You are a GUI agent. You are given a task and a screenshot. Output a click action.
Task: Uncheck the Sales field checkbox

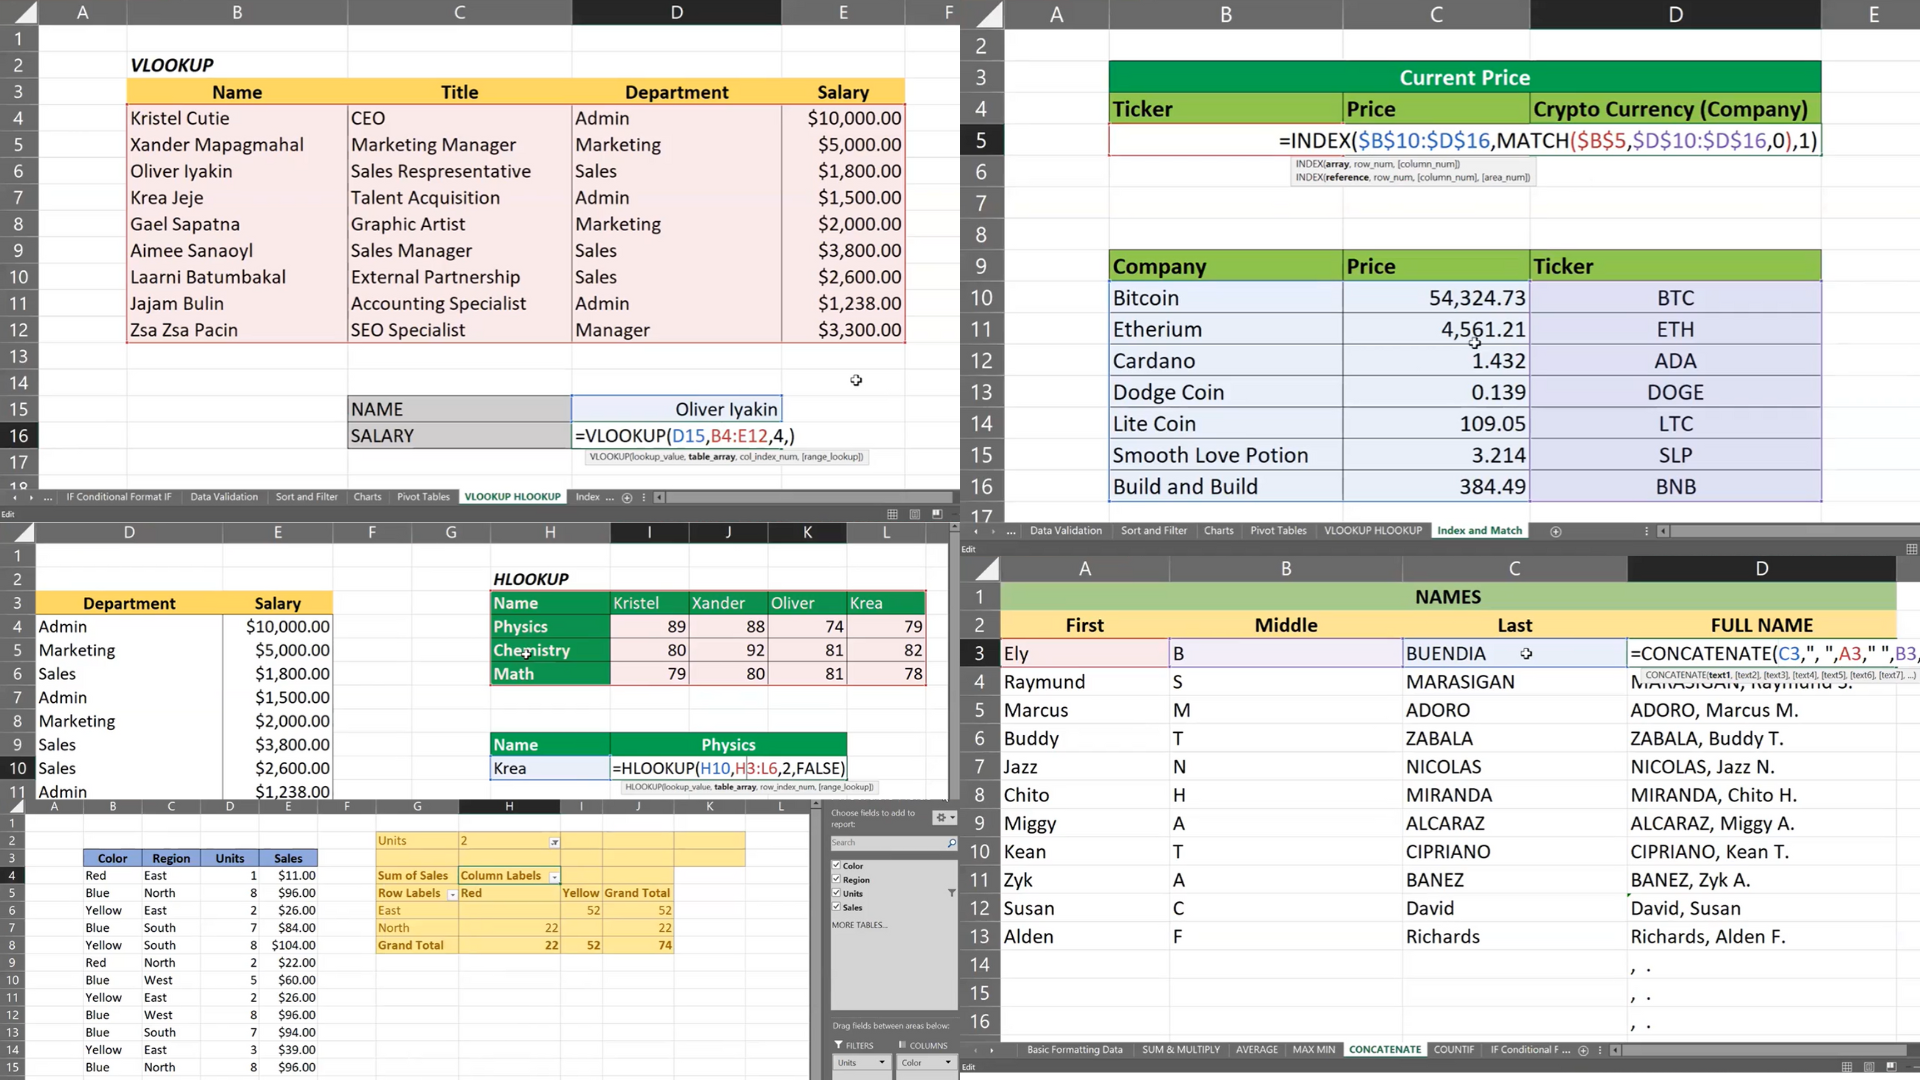pos(837,907)
